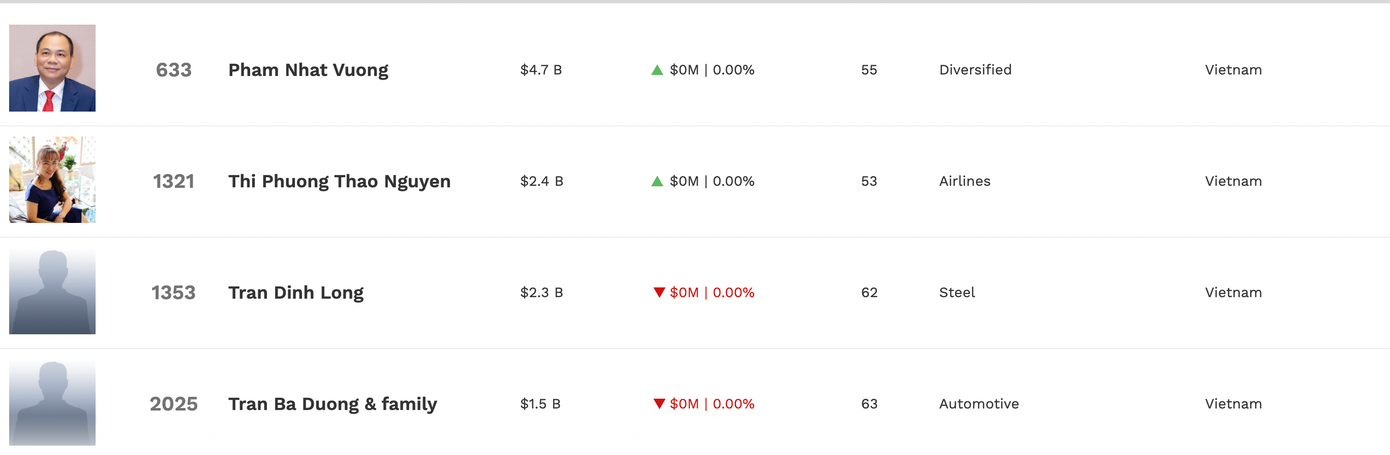Select the Tran Dinh Long name

pyautogui.click(x=296, y=292)
